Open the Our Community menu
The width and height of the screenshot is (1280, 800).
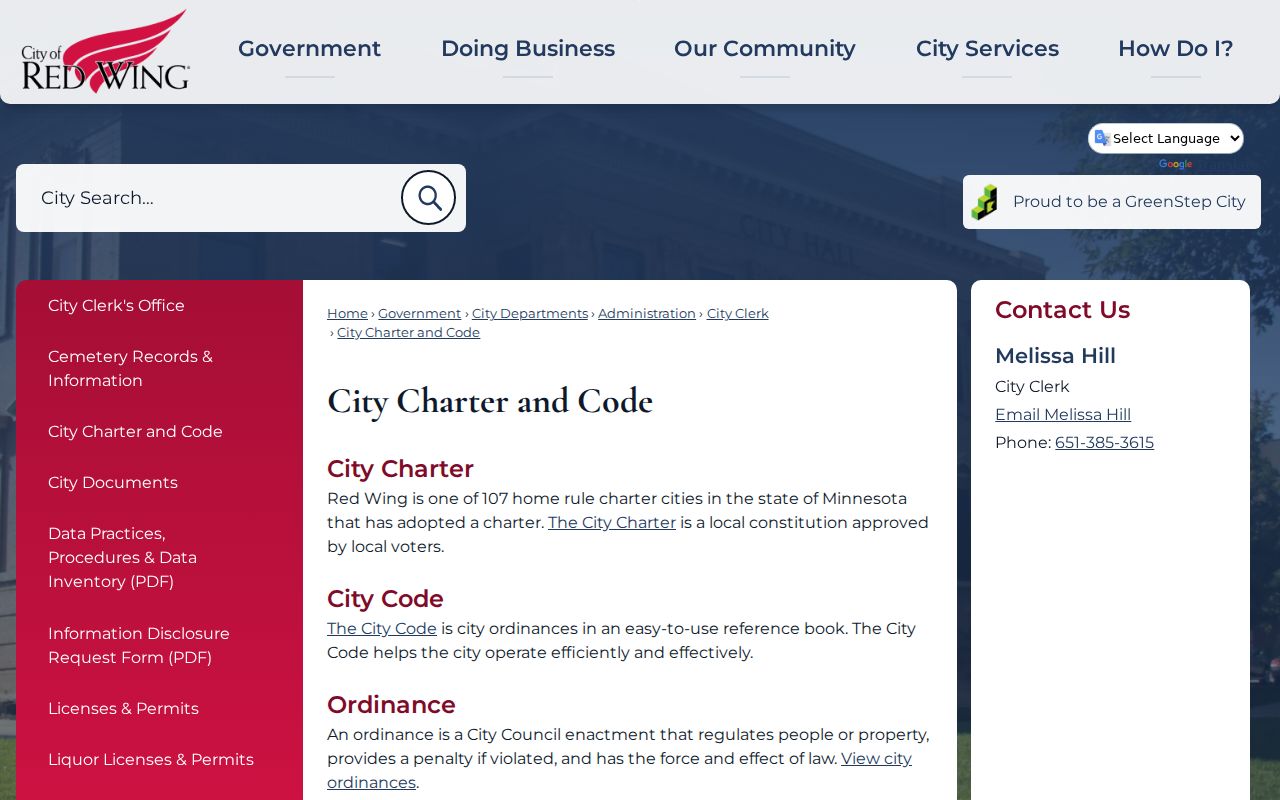coord(765,49)
